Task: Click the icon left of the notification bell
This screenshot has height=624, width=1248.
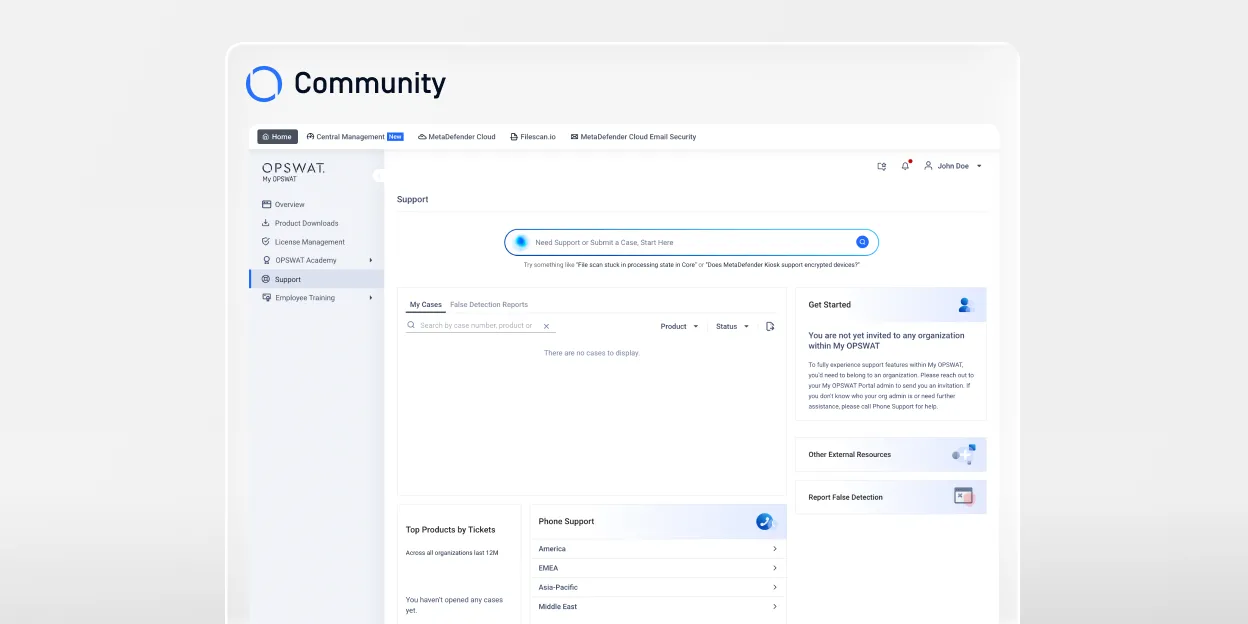Action: coord(881,166)
